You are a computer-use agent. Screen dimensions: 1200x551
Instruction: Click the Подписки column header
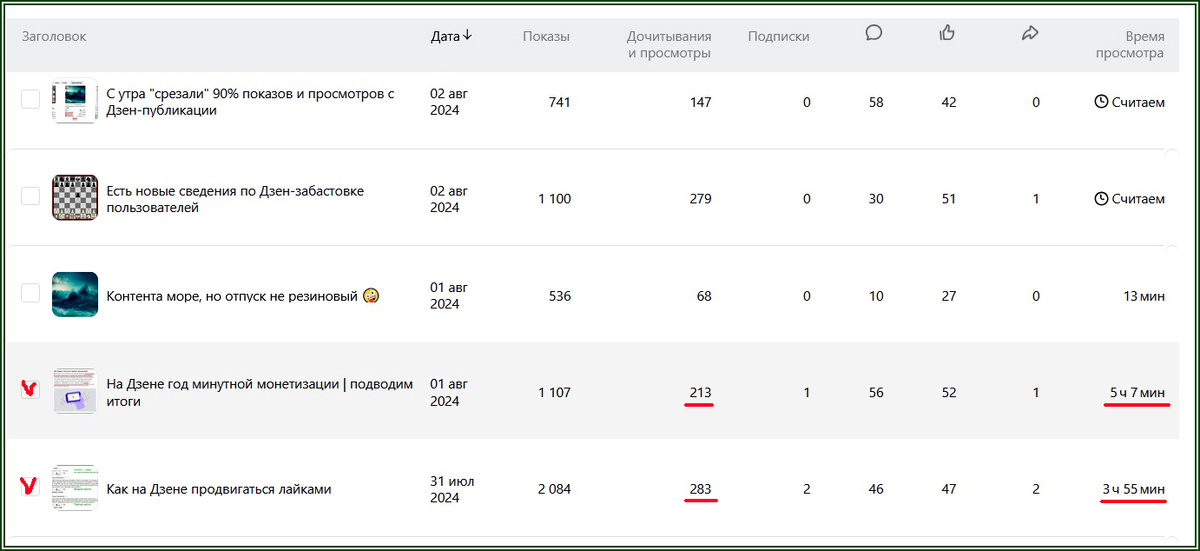pyautogui.click(x=779, y=36)
